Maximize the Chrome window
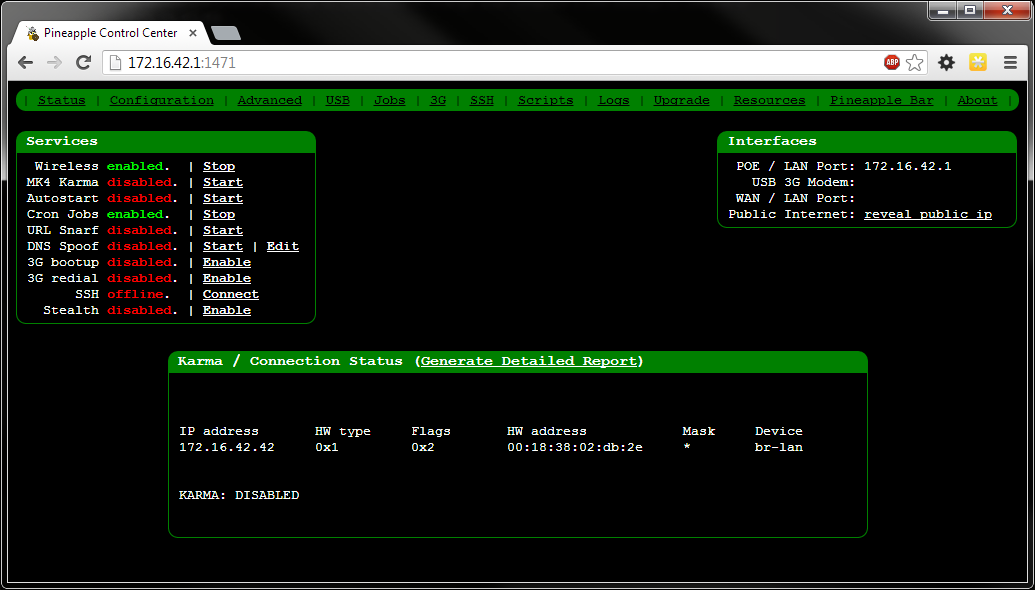 (x=970, y=9)
